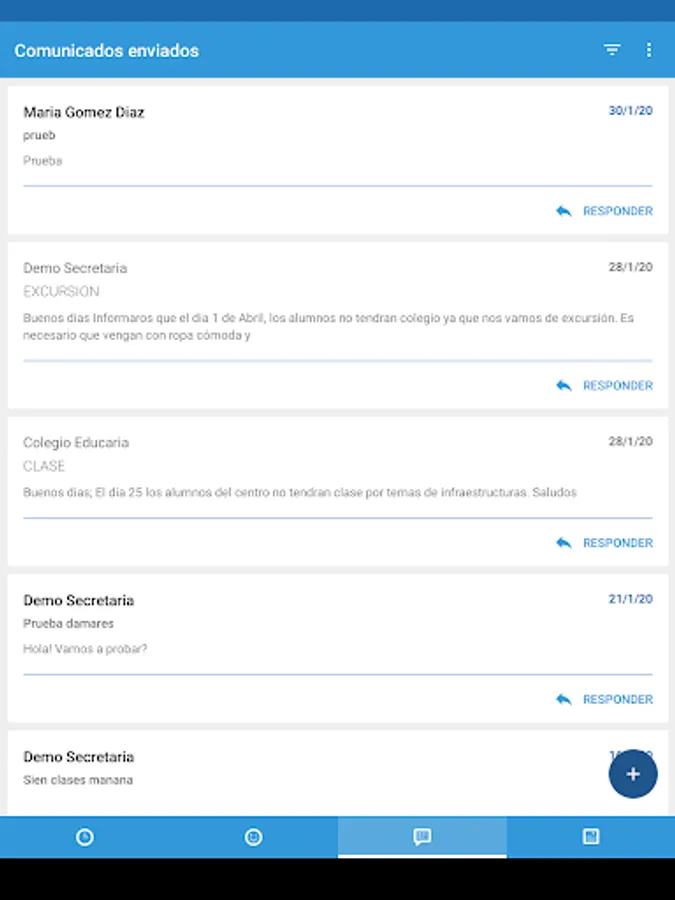The image size is (675, 900).
Task: Select the chat messages bottom tab
Action: point(422,837)
